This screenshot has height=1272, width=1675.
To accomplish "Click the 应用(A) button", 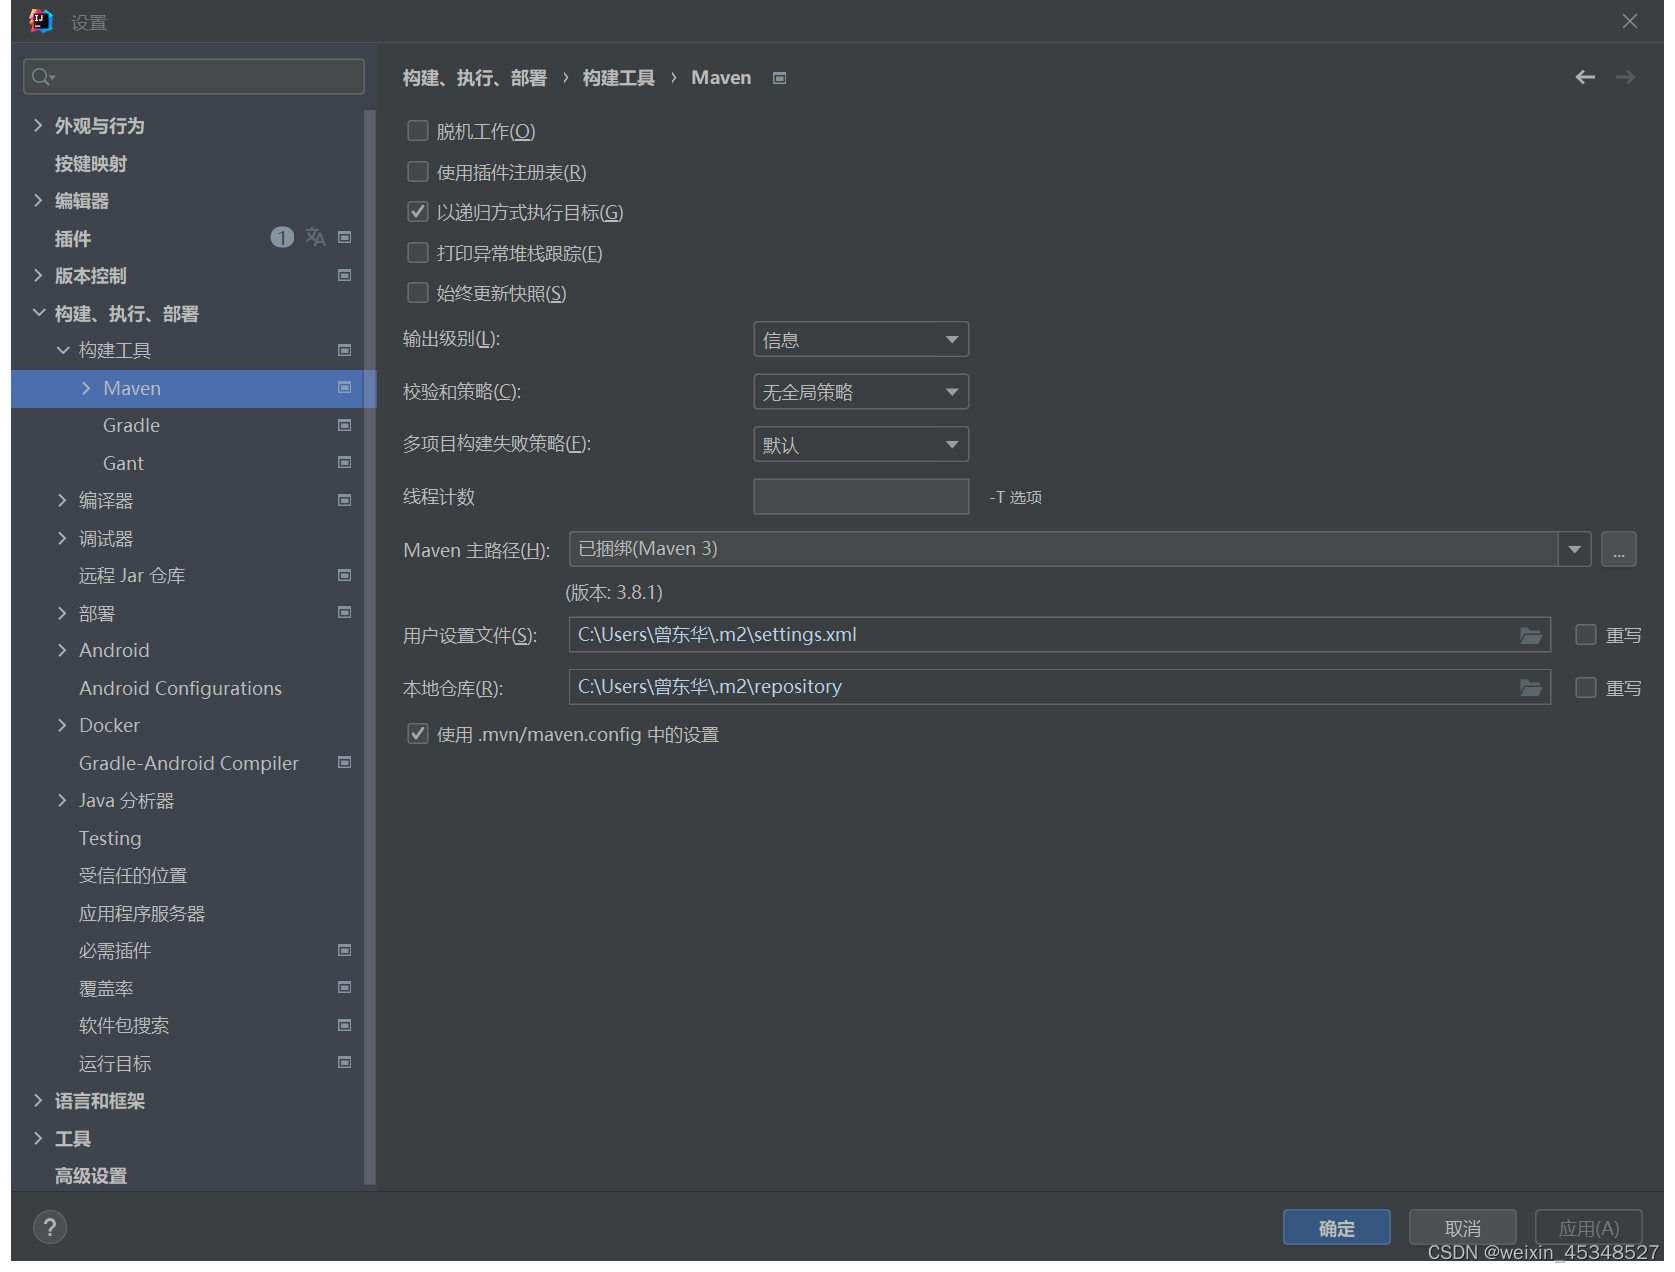I will tap(1588, 1228).
